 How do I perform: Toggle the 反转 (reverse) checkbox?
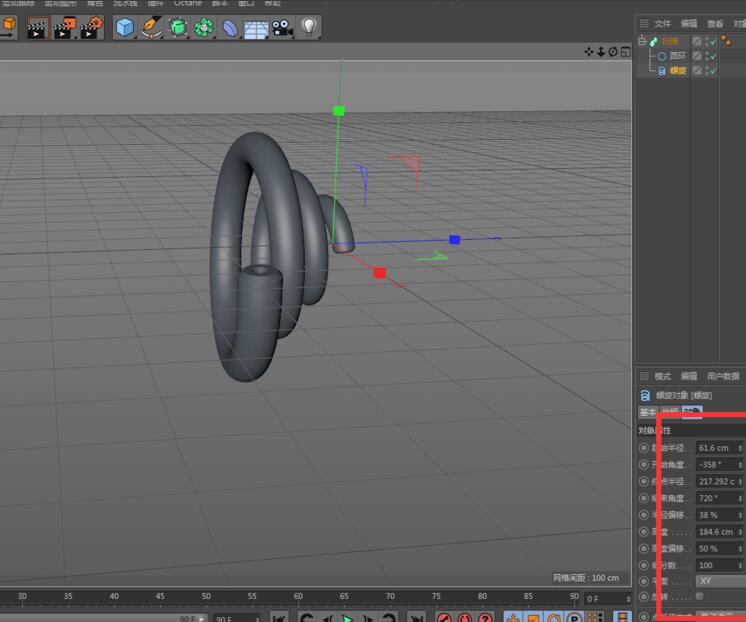point(699,597)
